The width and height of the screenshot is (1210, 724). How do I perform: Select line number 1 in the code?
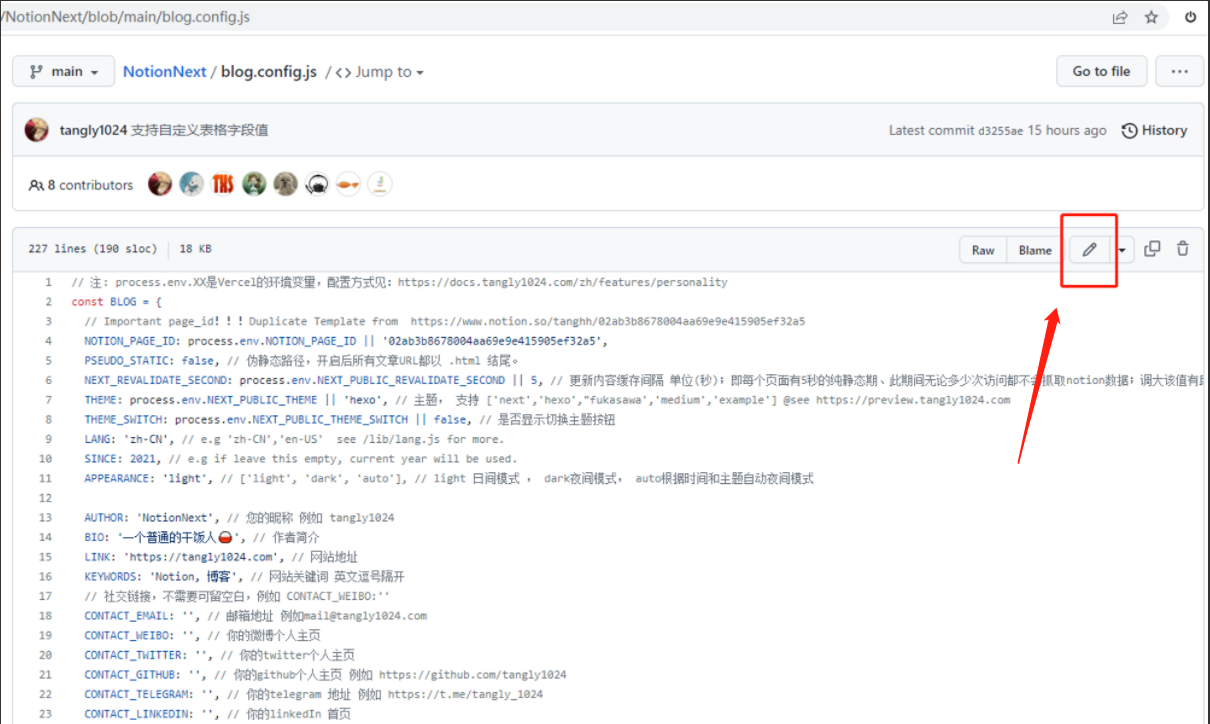click(x=47, y=282)
